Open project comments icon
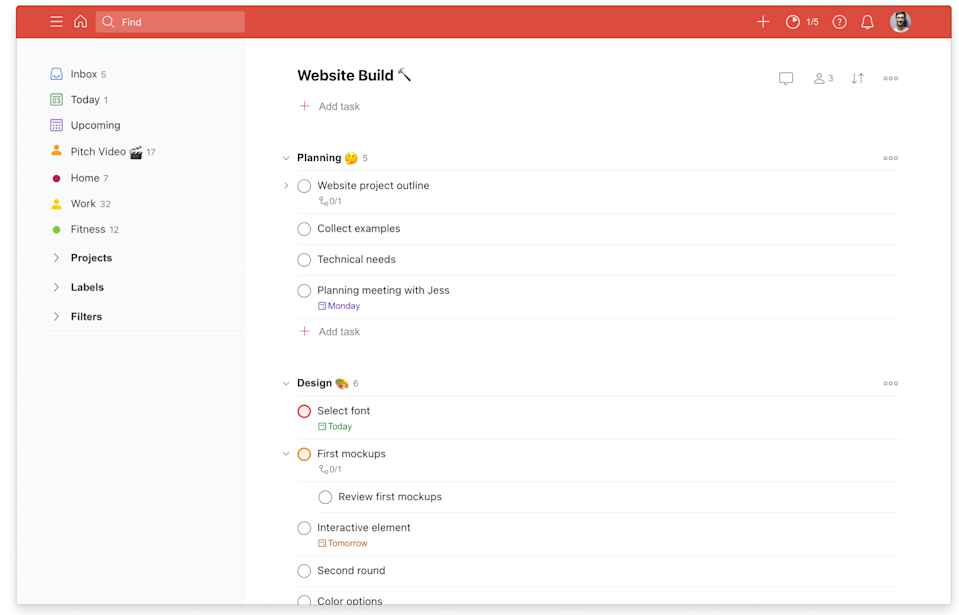 click(x=786, y=79)
